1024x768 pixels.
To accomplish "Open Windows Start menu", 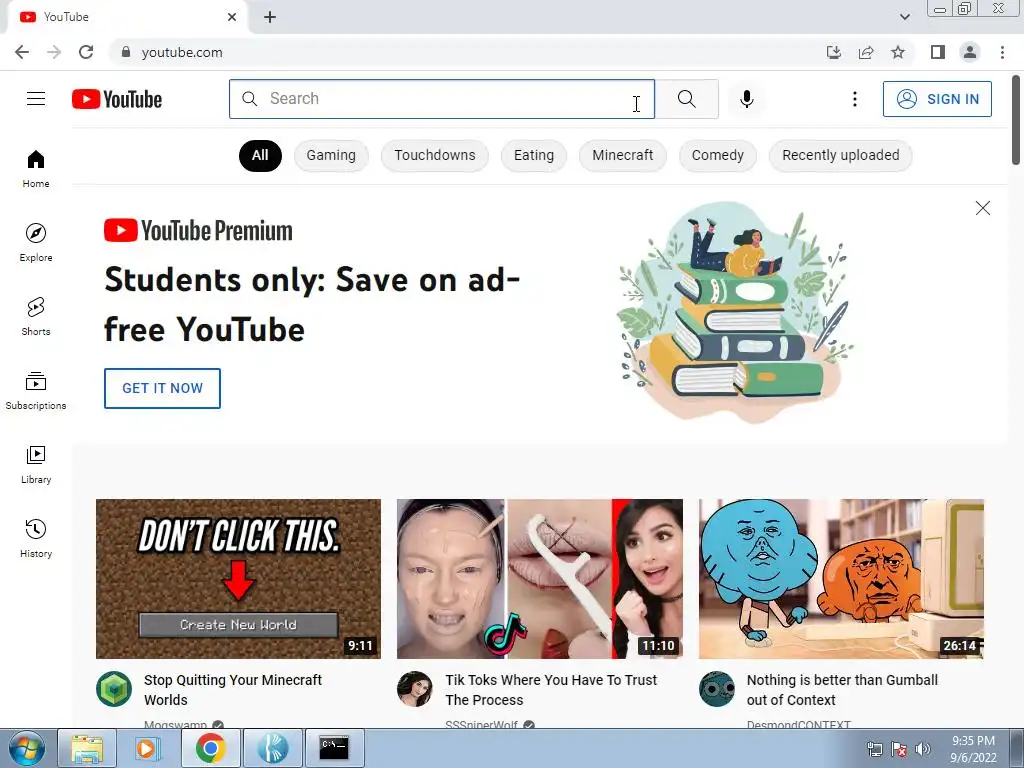I will click(26, 748).
